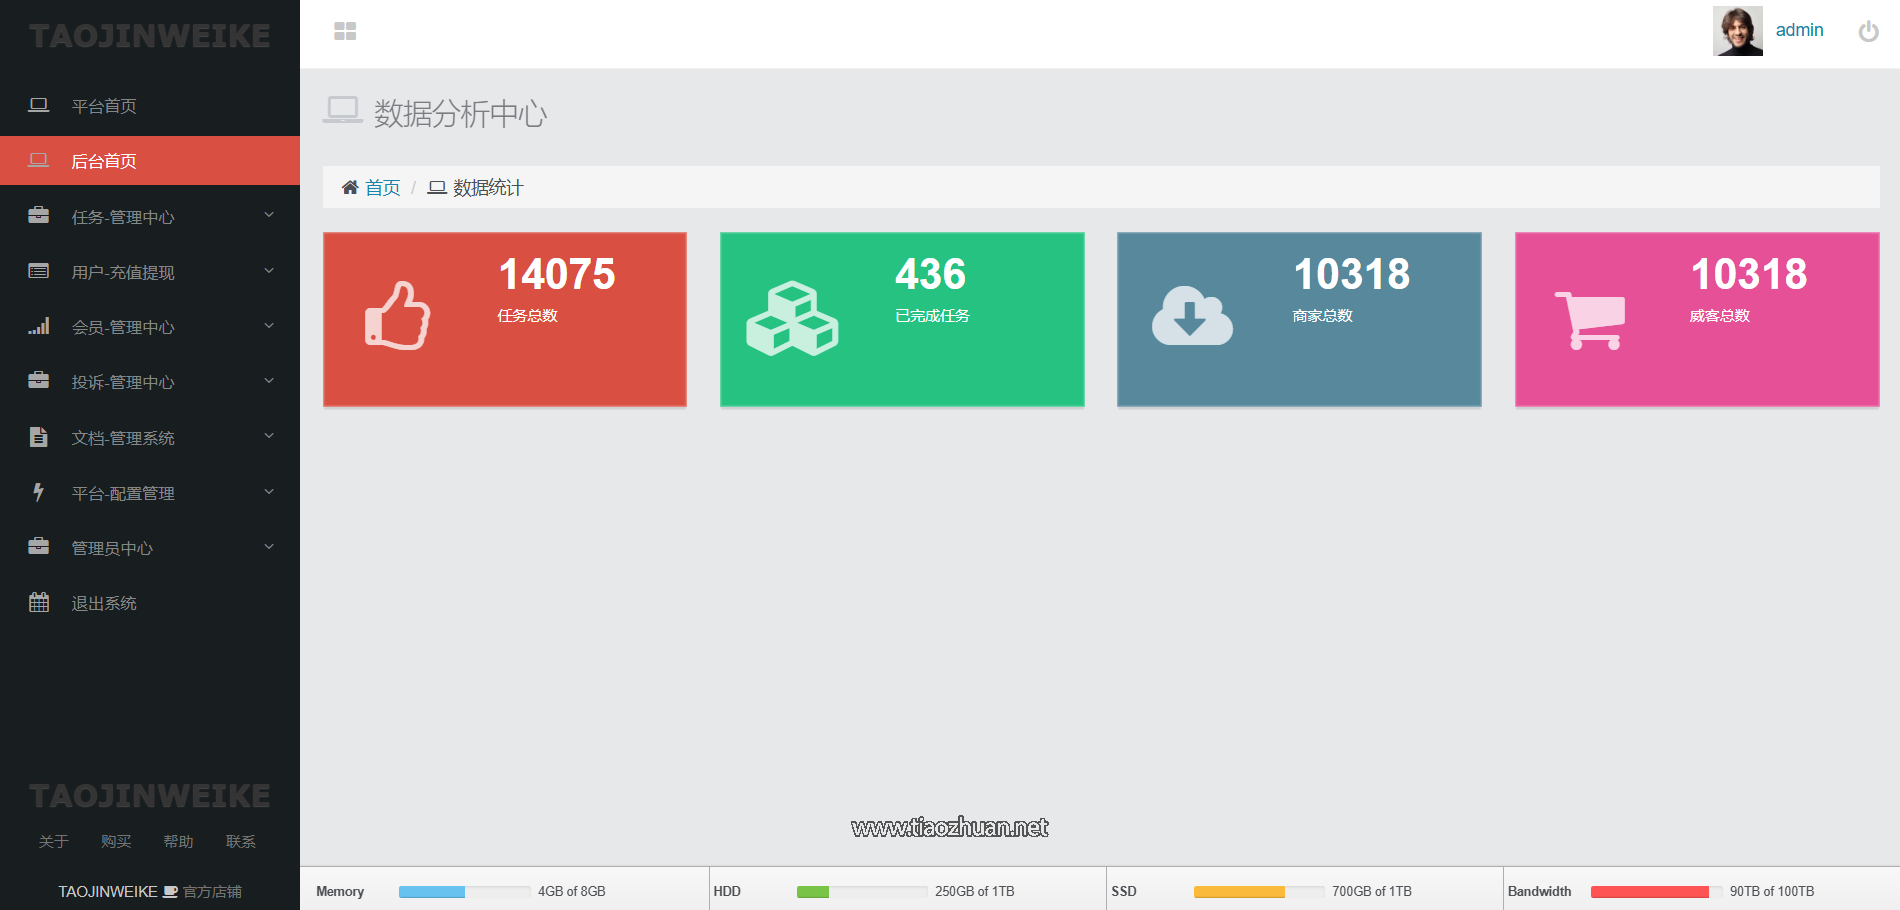The height and width of the screenshot is (910, 1900).
Task: Click the grid layout toggle icon
Action: [x=345, y=32]
